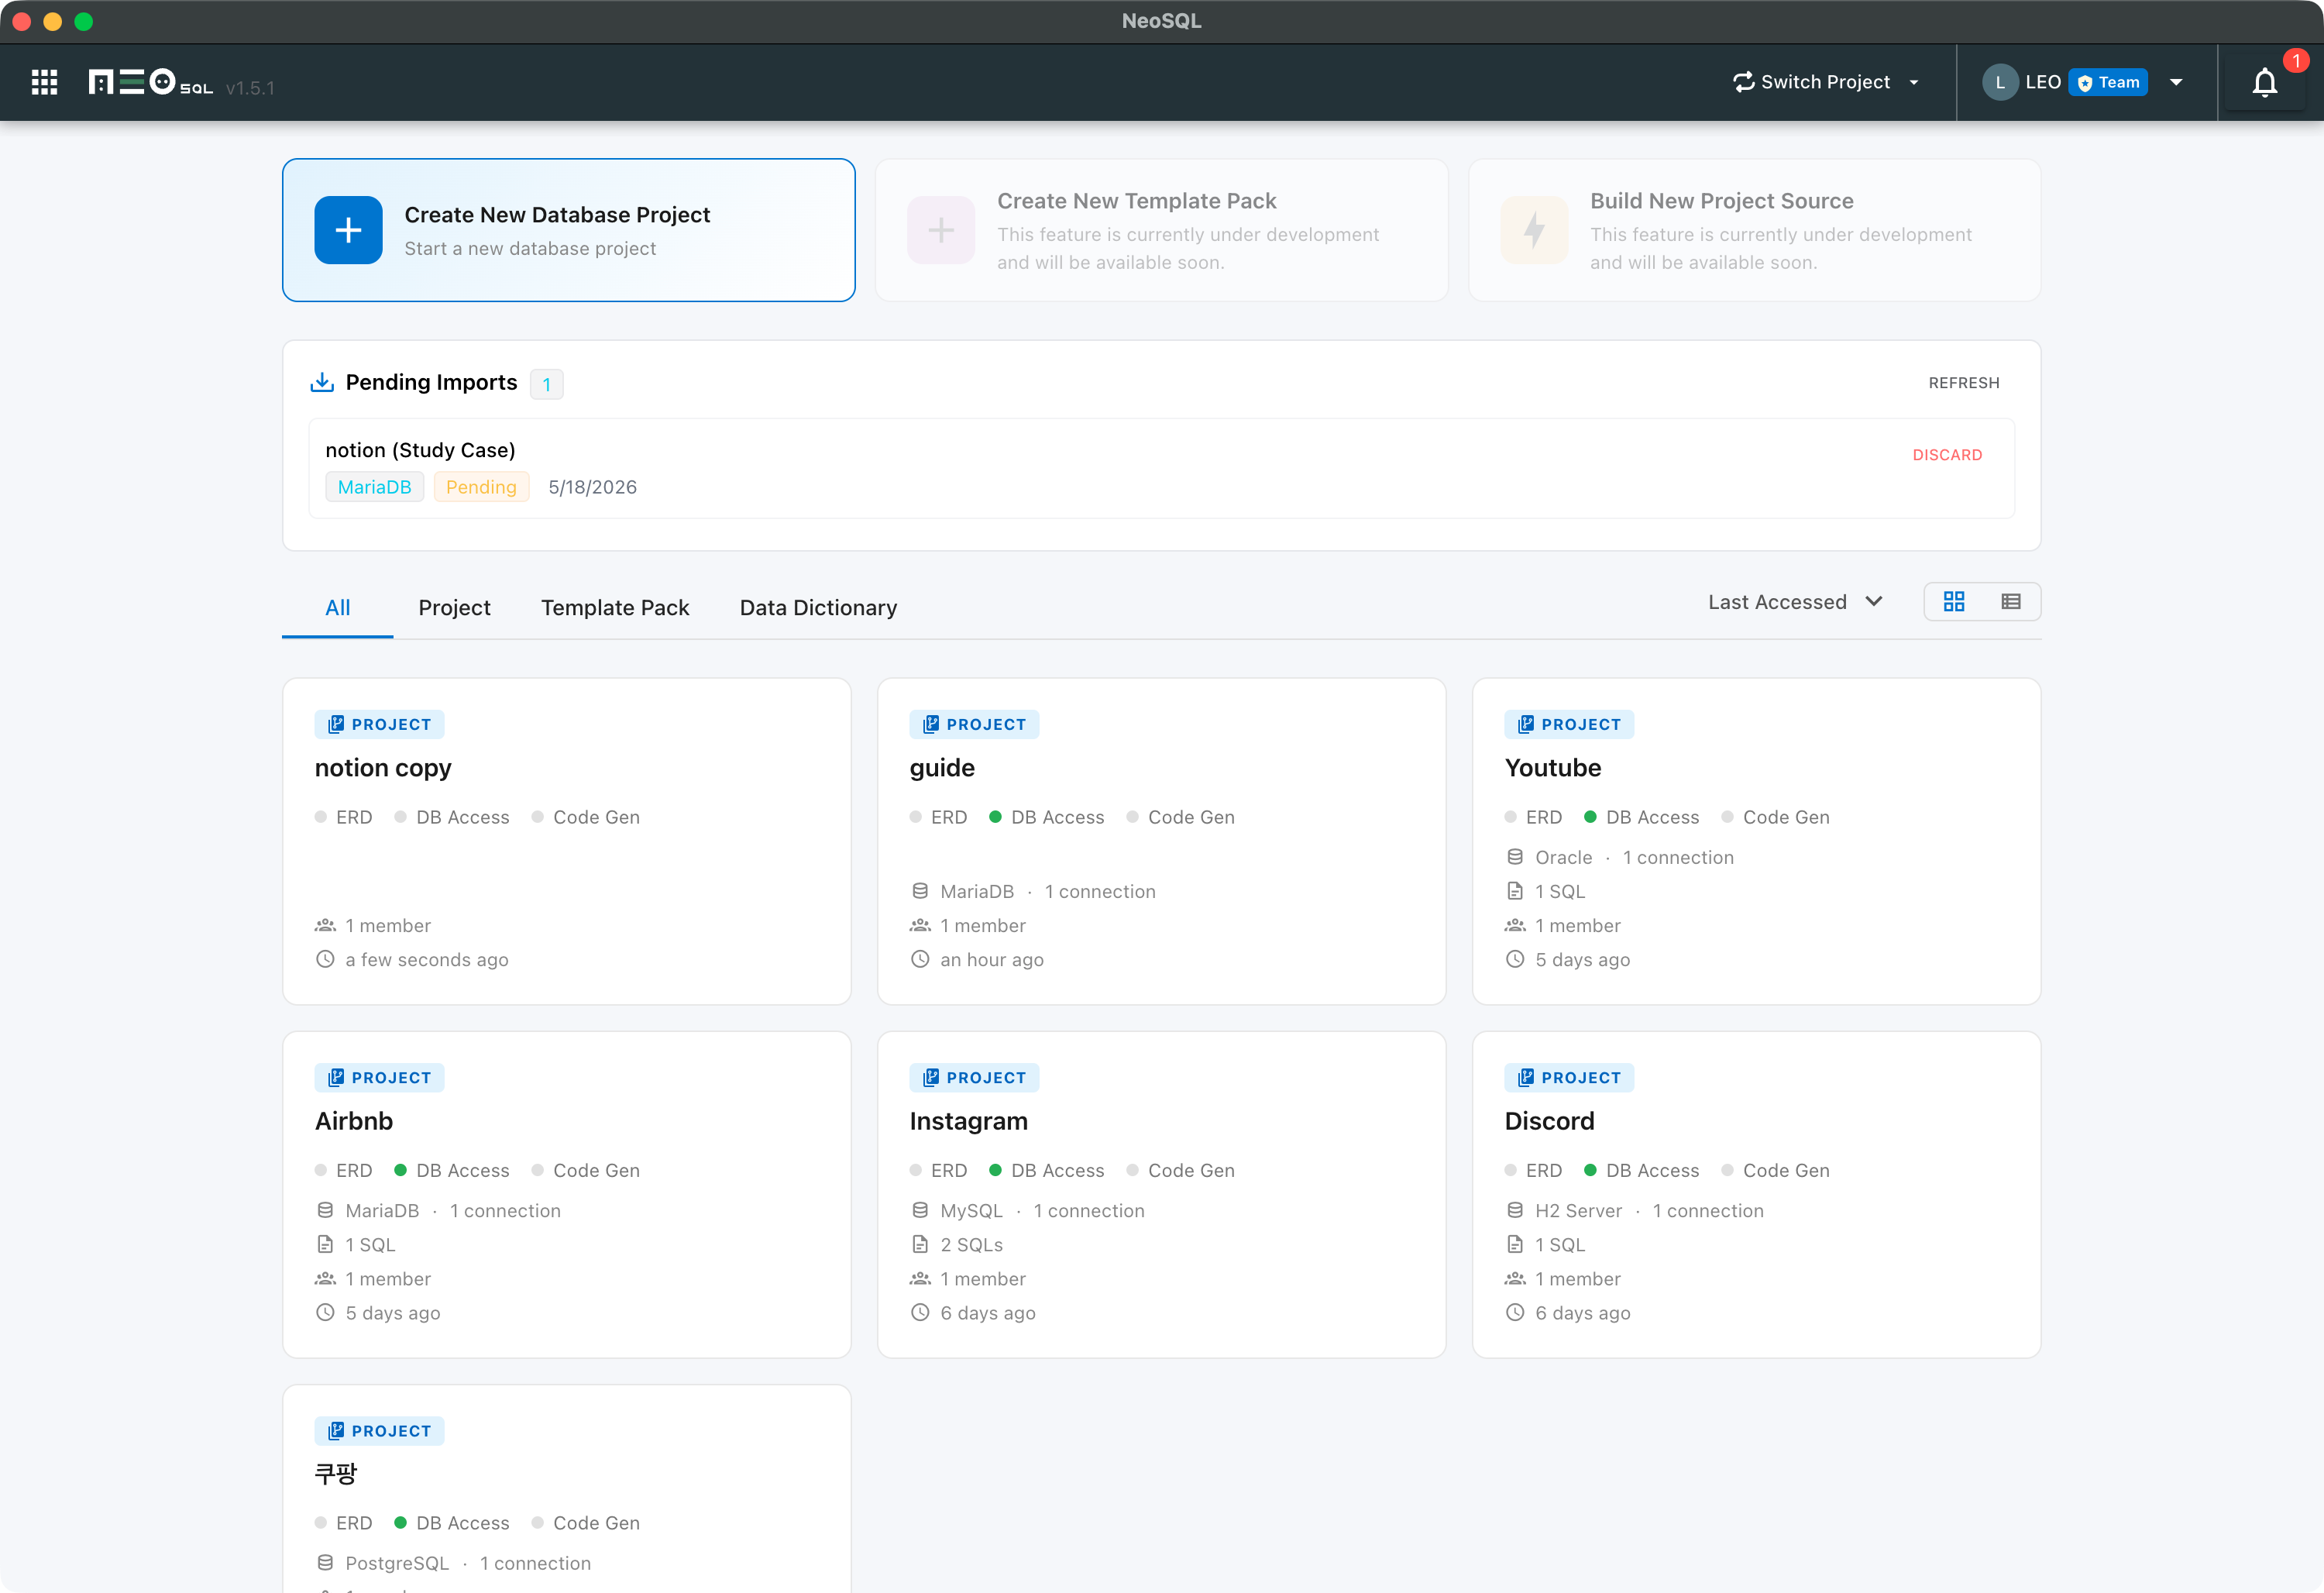The height and width of the screenshot is (1593, 2324).
Task: Click the project icon on notion copy card
Action: click(336, 724)
